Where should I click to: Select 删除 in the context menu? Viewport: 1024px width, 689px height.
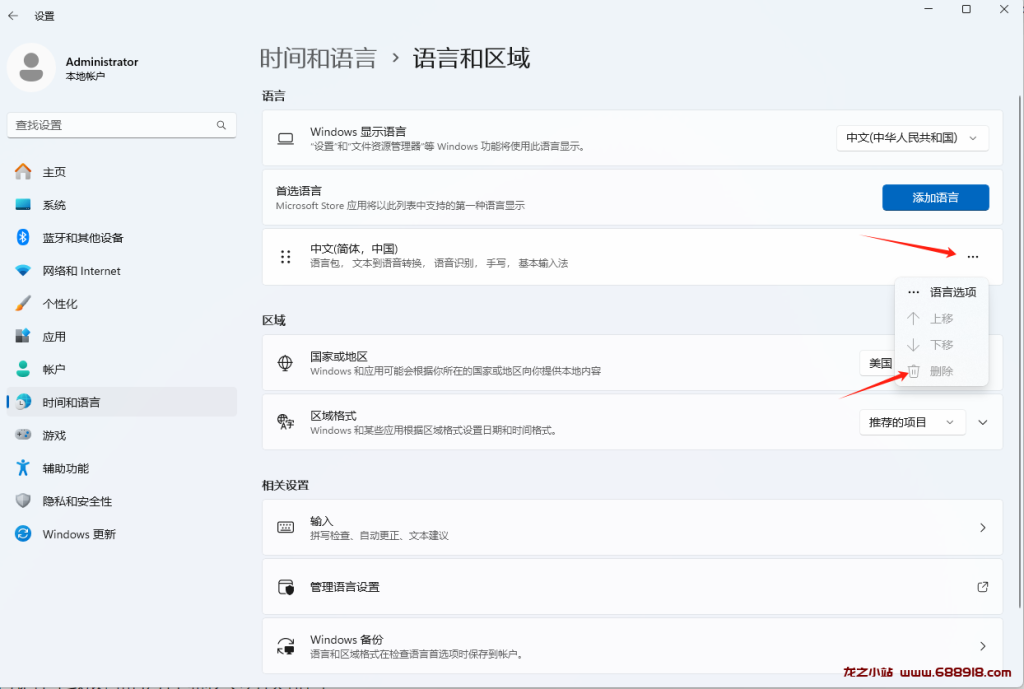tap(941, 371)
